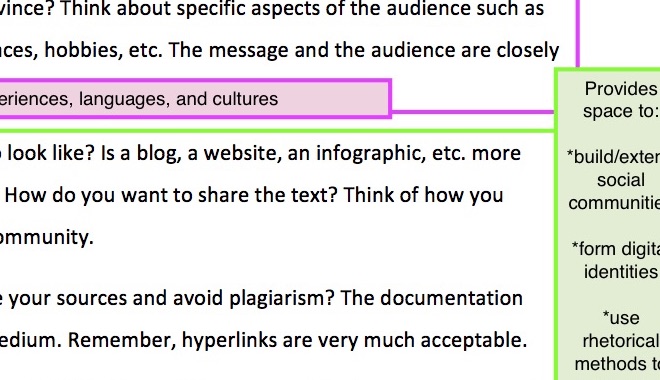The image size is (660, 380).
Task: Click the green box item "*form digita identities"
Action: 616,260
